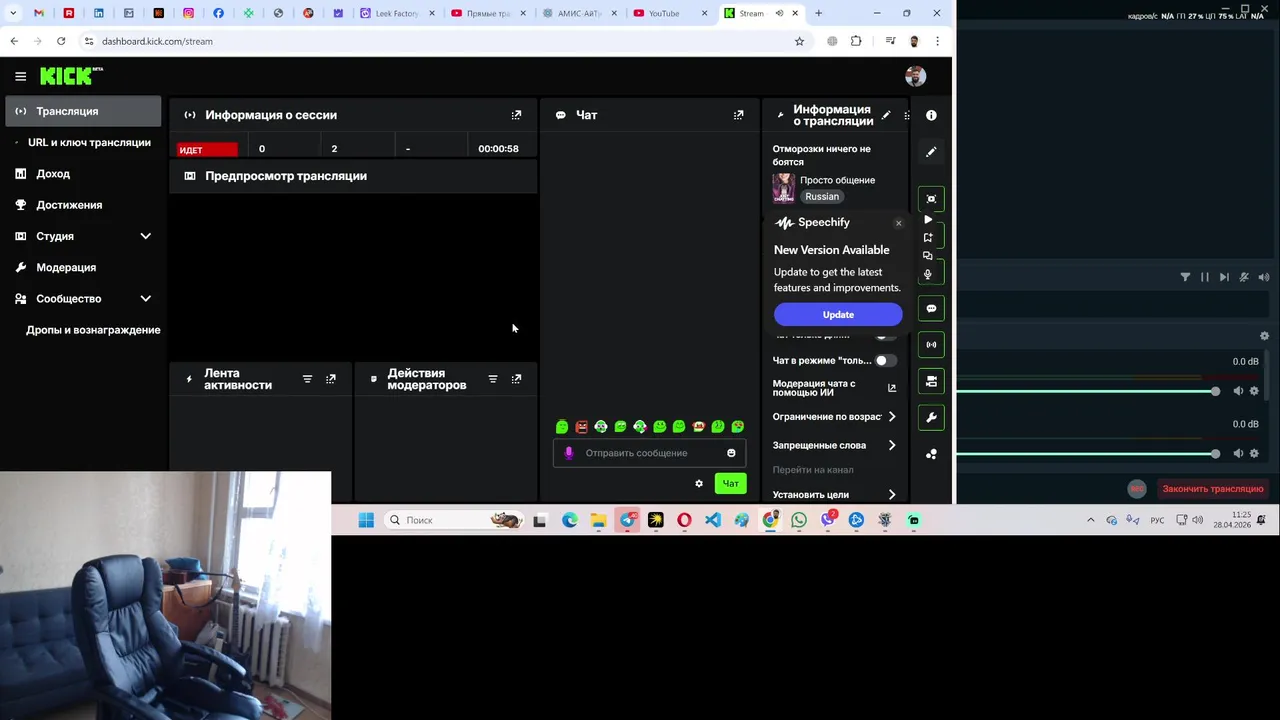Toggle Чат в режиме "толь..." switch
Image resolution: width=1280 pixels, height=720 pixels.
point(885,360)
